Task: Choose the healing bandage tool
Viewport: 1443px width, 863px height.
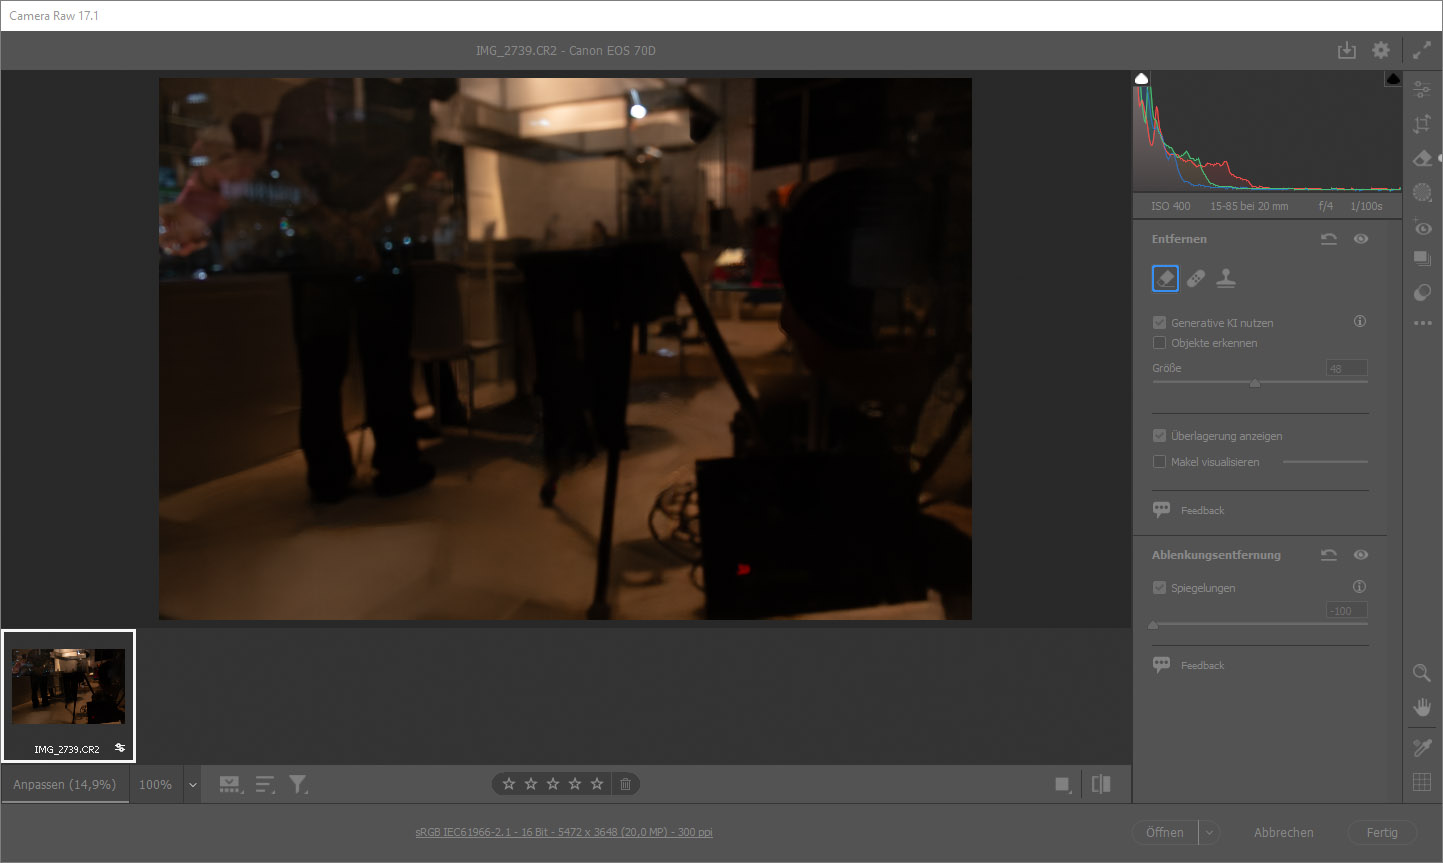Action: click(x=1196, y=279)
